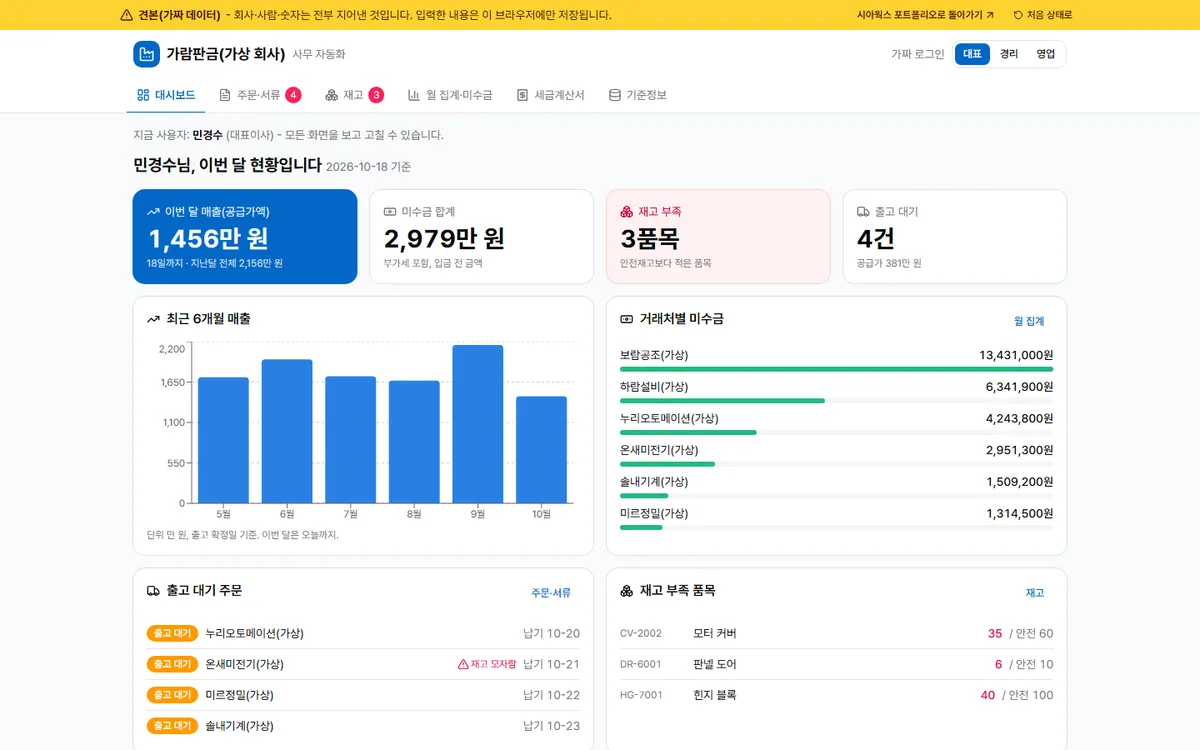This screenshot has height=750, width=1200.
Task: Click the 9월 bar in sales chart
Action: 478,424
